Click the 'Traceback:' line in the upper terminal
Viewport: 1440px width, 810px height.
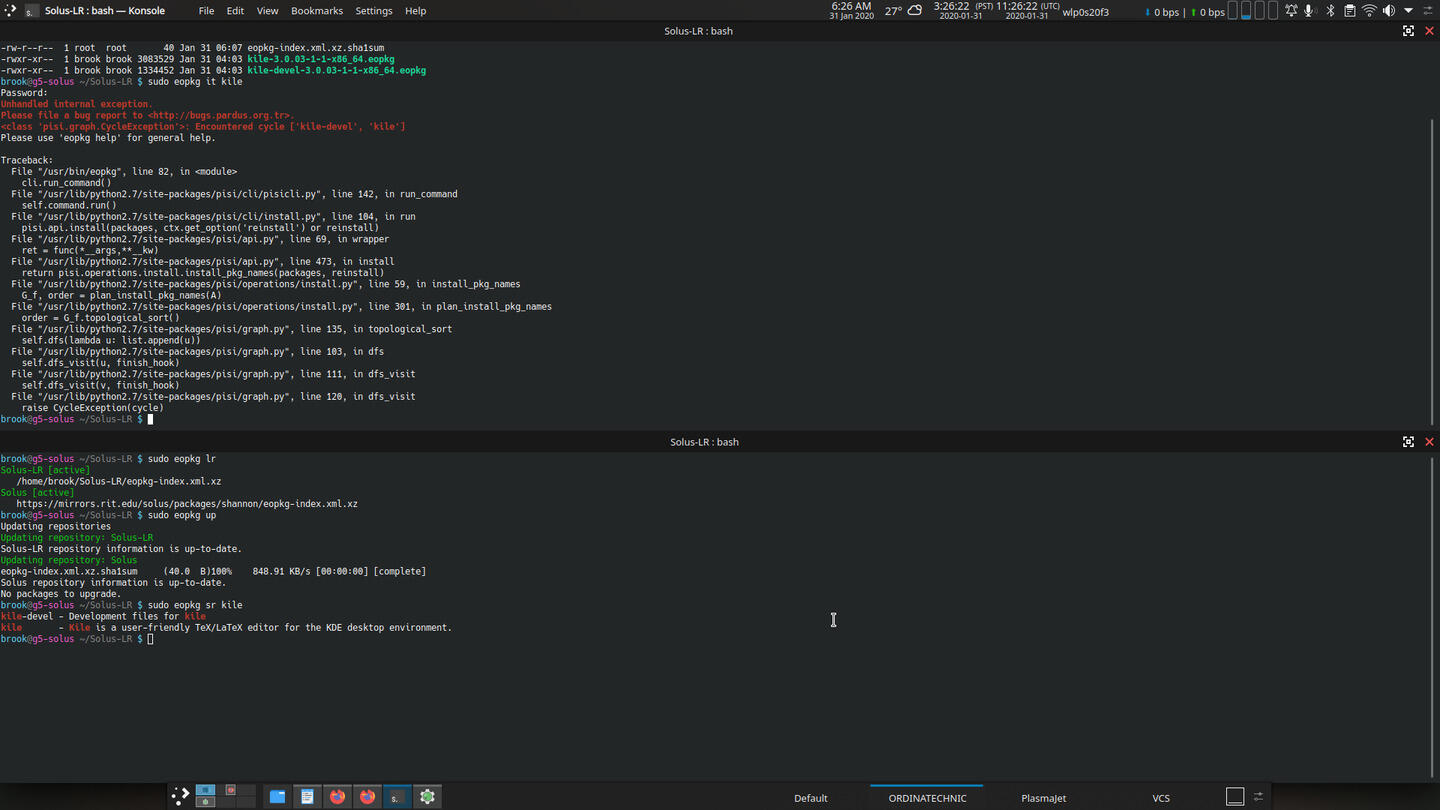(x=27, y=161)
